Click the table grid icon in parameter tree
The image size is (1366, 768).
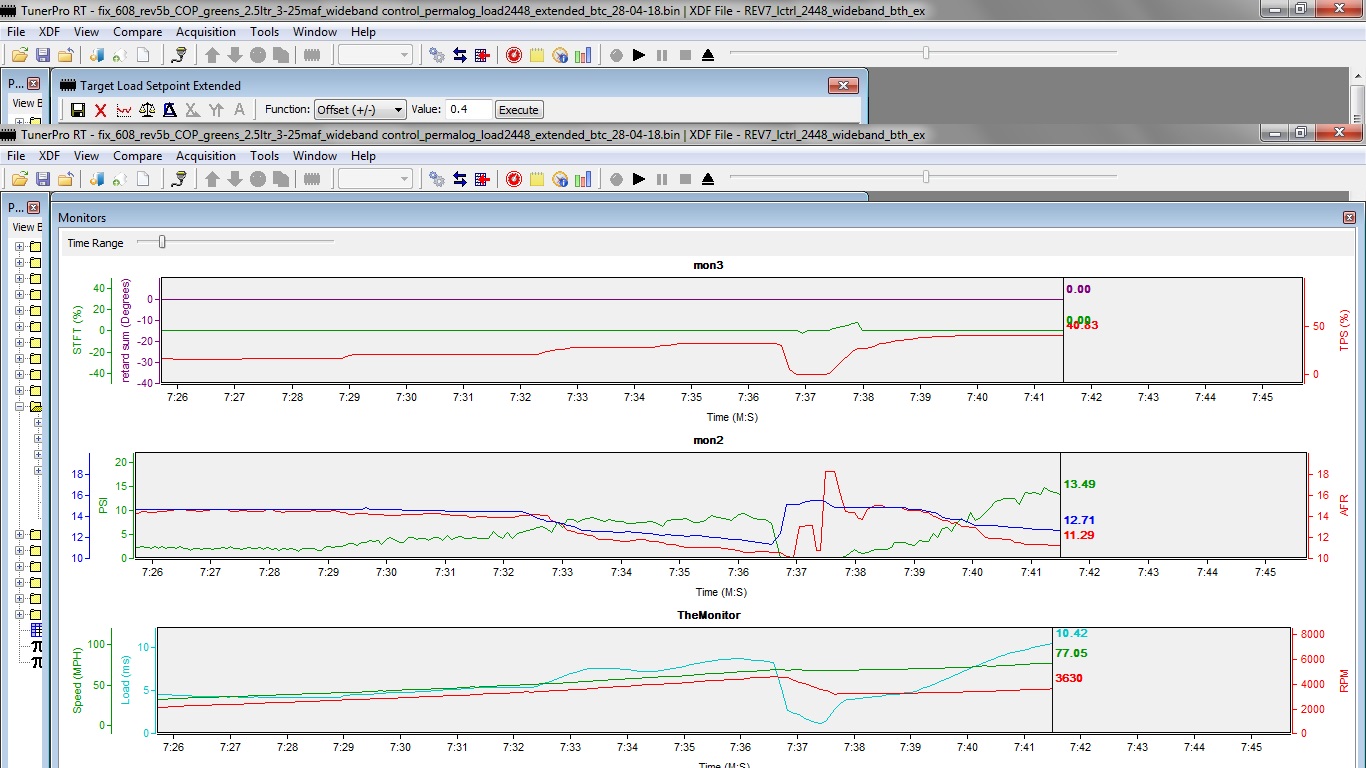37,630
